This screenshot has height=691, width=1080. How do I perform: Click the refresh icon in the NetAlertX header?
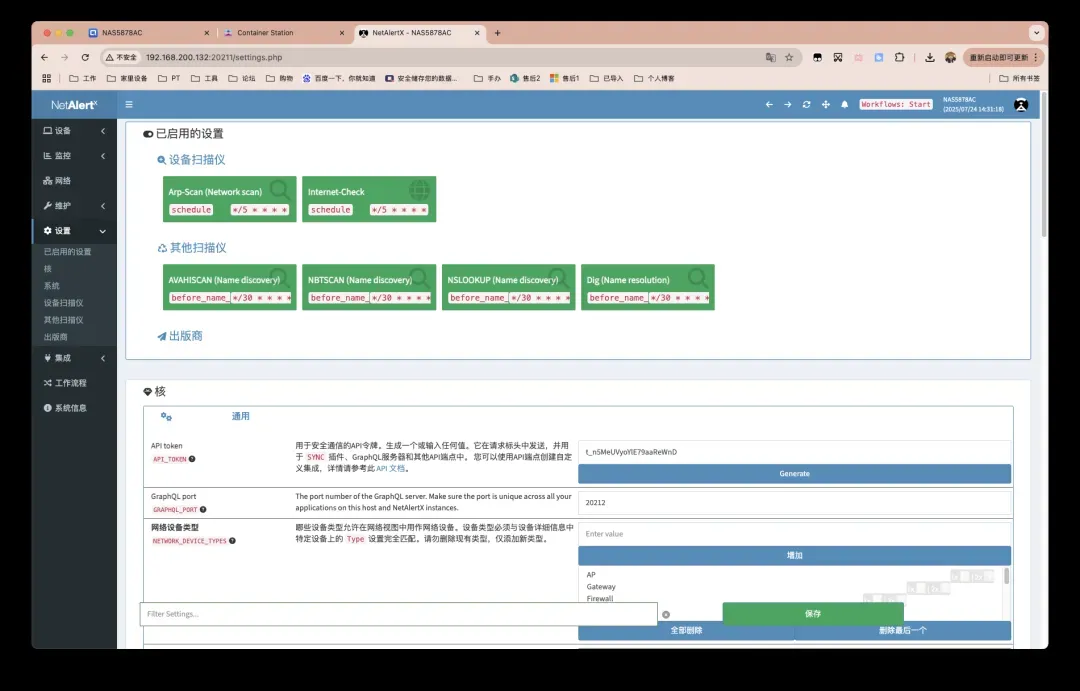pyautogui.click(x=806, y=104)
